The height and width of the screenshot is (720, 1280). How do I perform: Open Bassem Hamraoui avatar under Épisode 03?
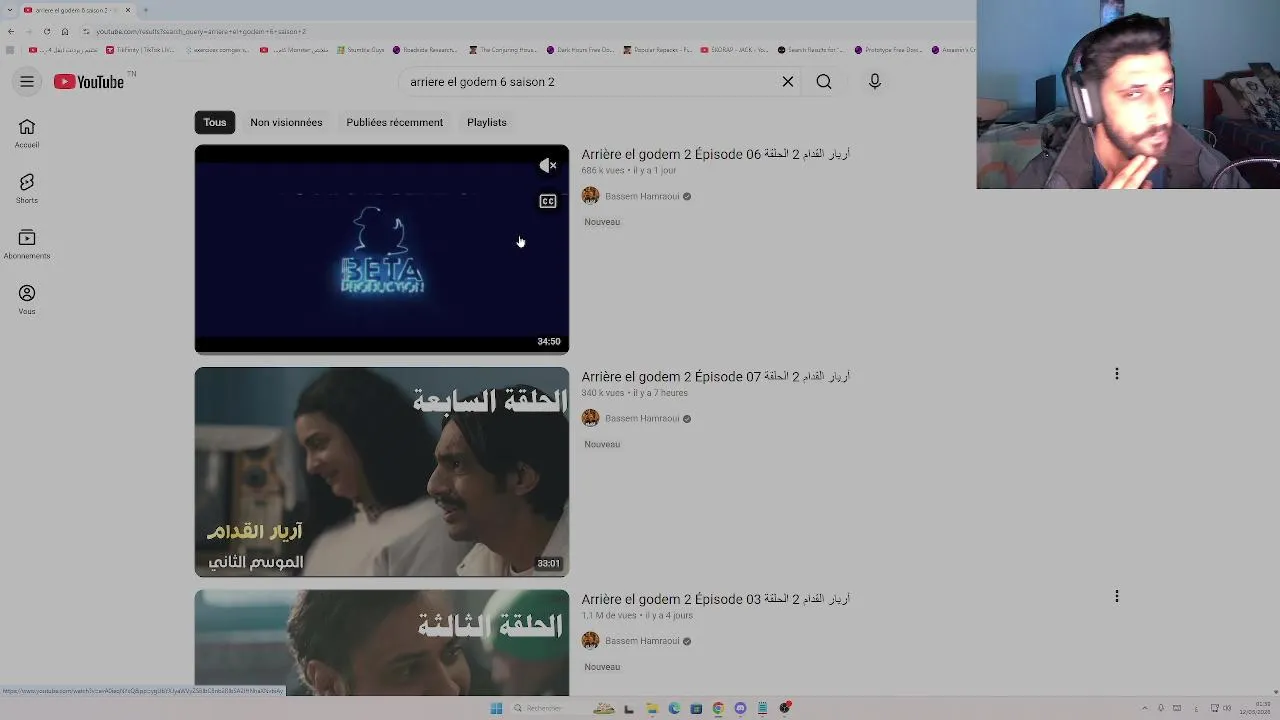point(590,641)
